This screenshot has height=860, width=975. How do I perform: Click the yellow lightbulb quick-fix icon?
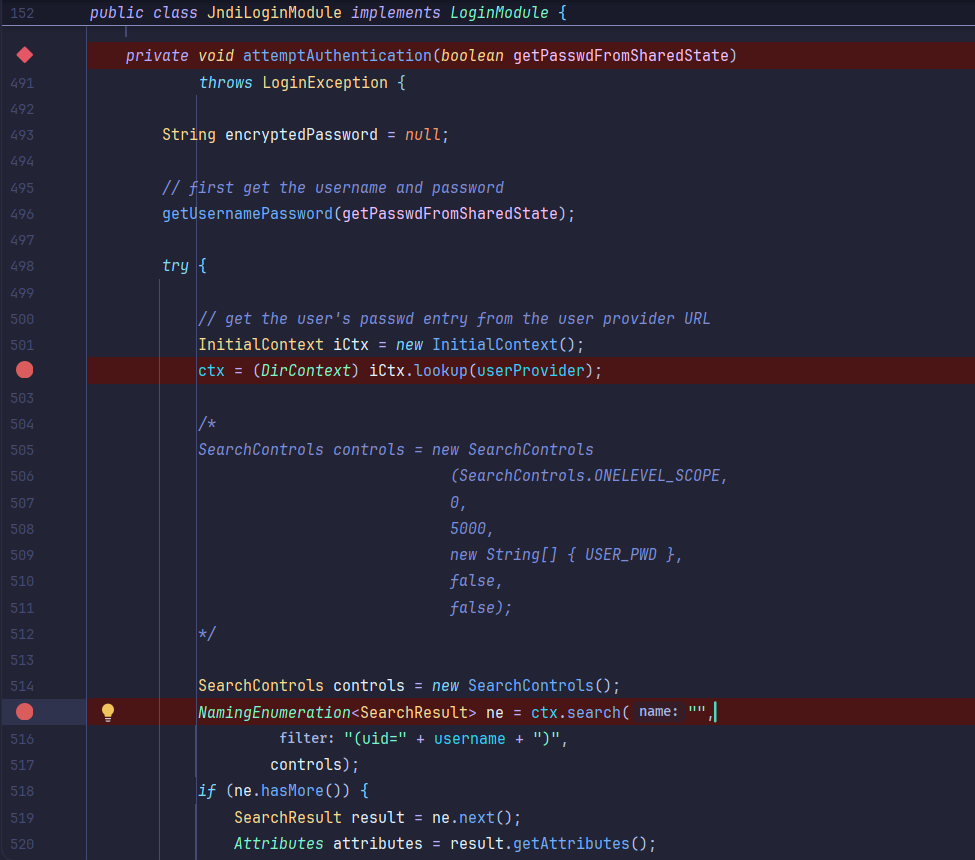click(108, 712)
